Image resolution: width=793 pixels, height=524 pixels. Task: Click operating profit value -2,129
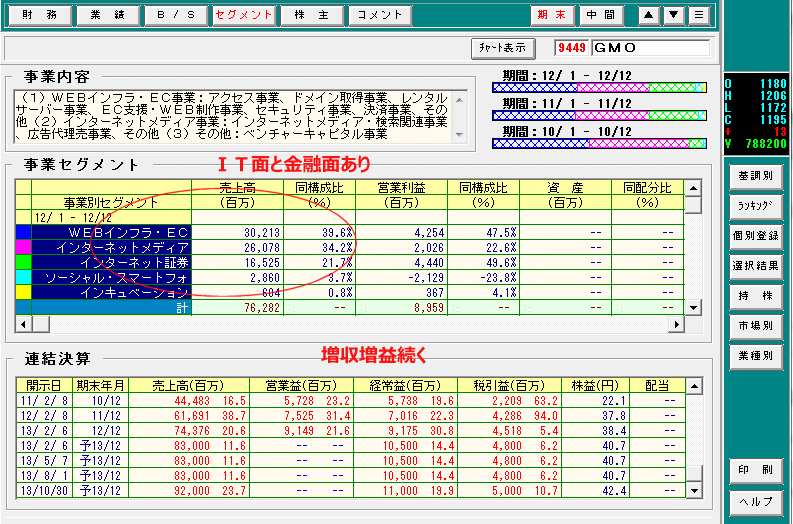coord(425,278)
